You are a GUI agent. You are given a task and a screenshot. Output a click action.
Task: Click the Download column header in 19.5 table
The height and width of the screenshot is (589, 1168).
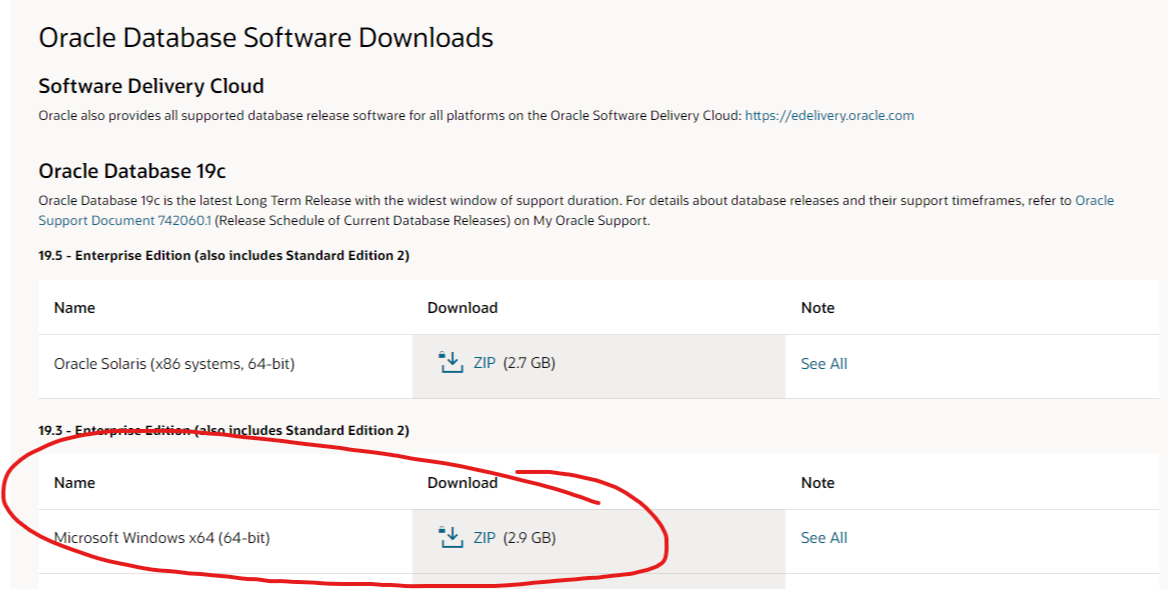click(x=463, y=308)
